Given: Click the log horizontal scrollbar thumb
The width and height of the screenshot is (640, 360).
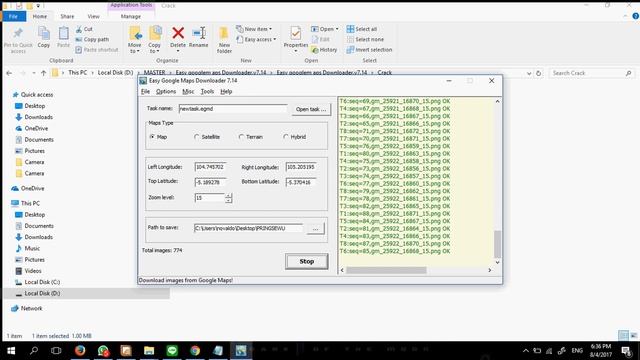Looking at the screenshot, I should click(386, 270).
